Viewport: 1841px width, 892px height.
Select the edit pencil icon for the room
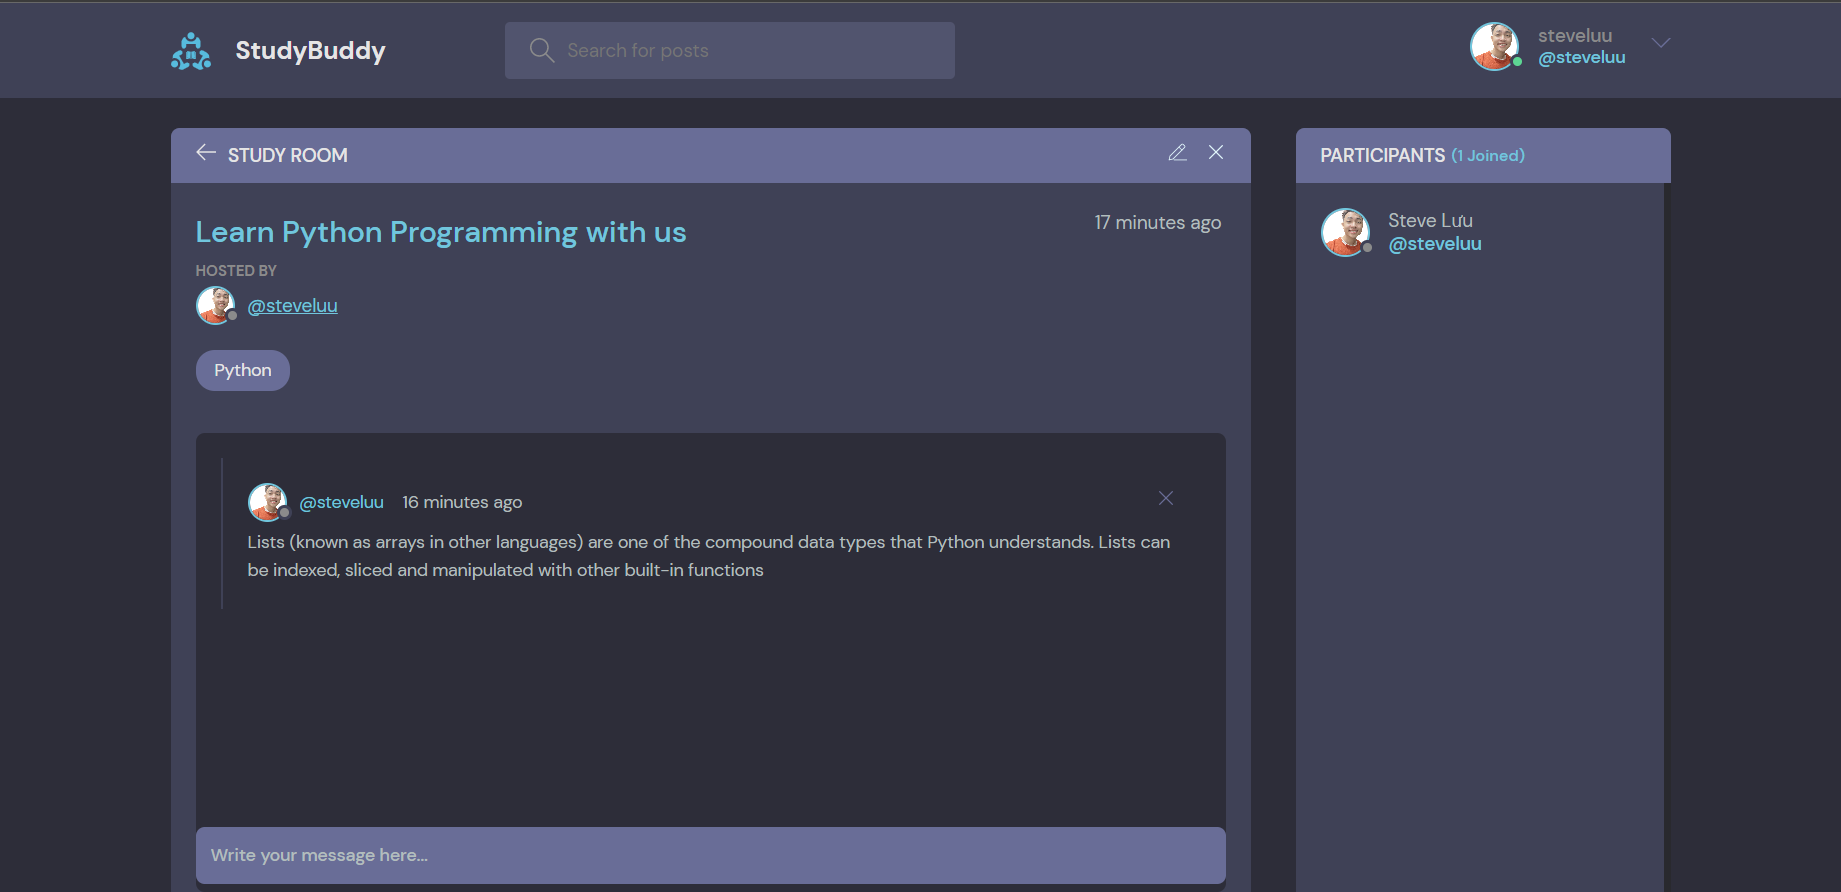(x=1177, y=152)
